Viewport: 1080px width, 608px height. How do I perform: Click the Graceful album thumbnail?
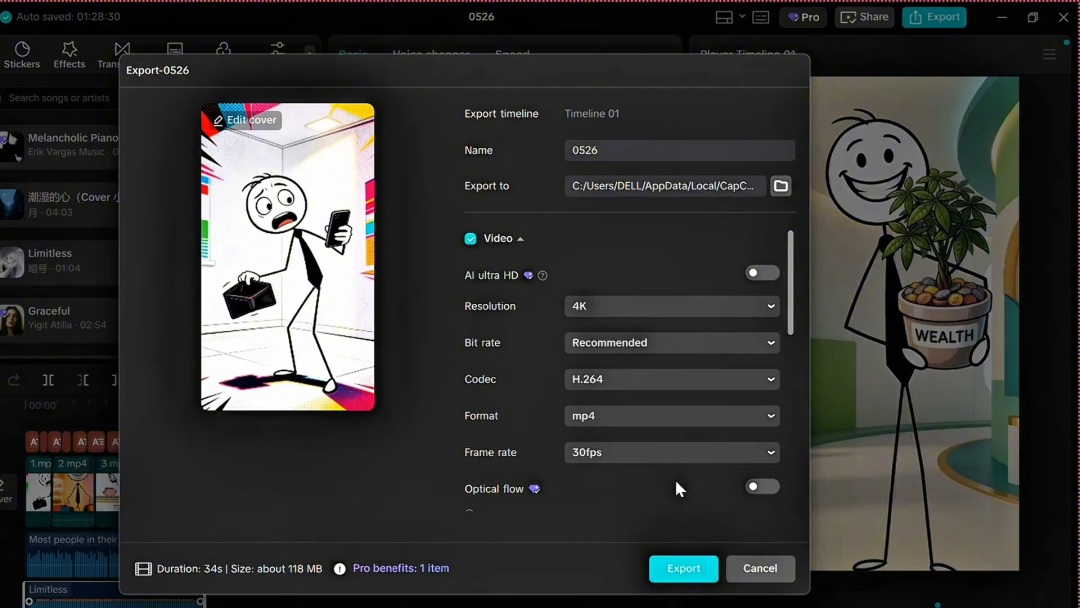(x=12, y=319)
